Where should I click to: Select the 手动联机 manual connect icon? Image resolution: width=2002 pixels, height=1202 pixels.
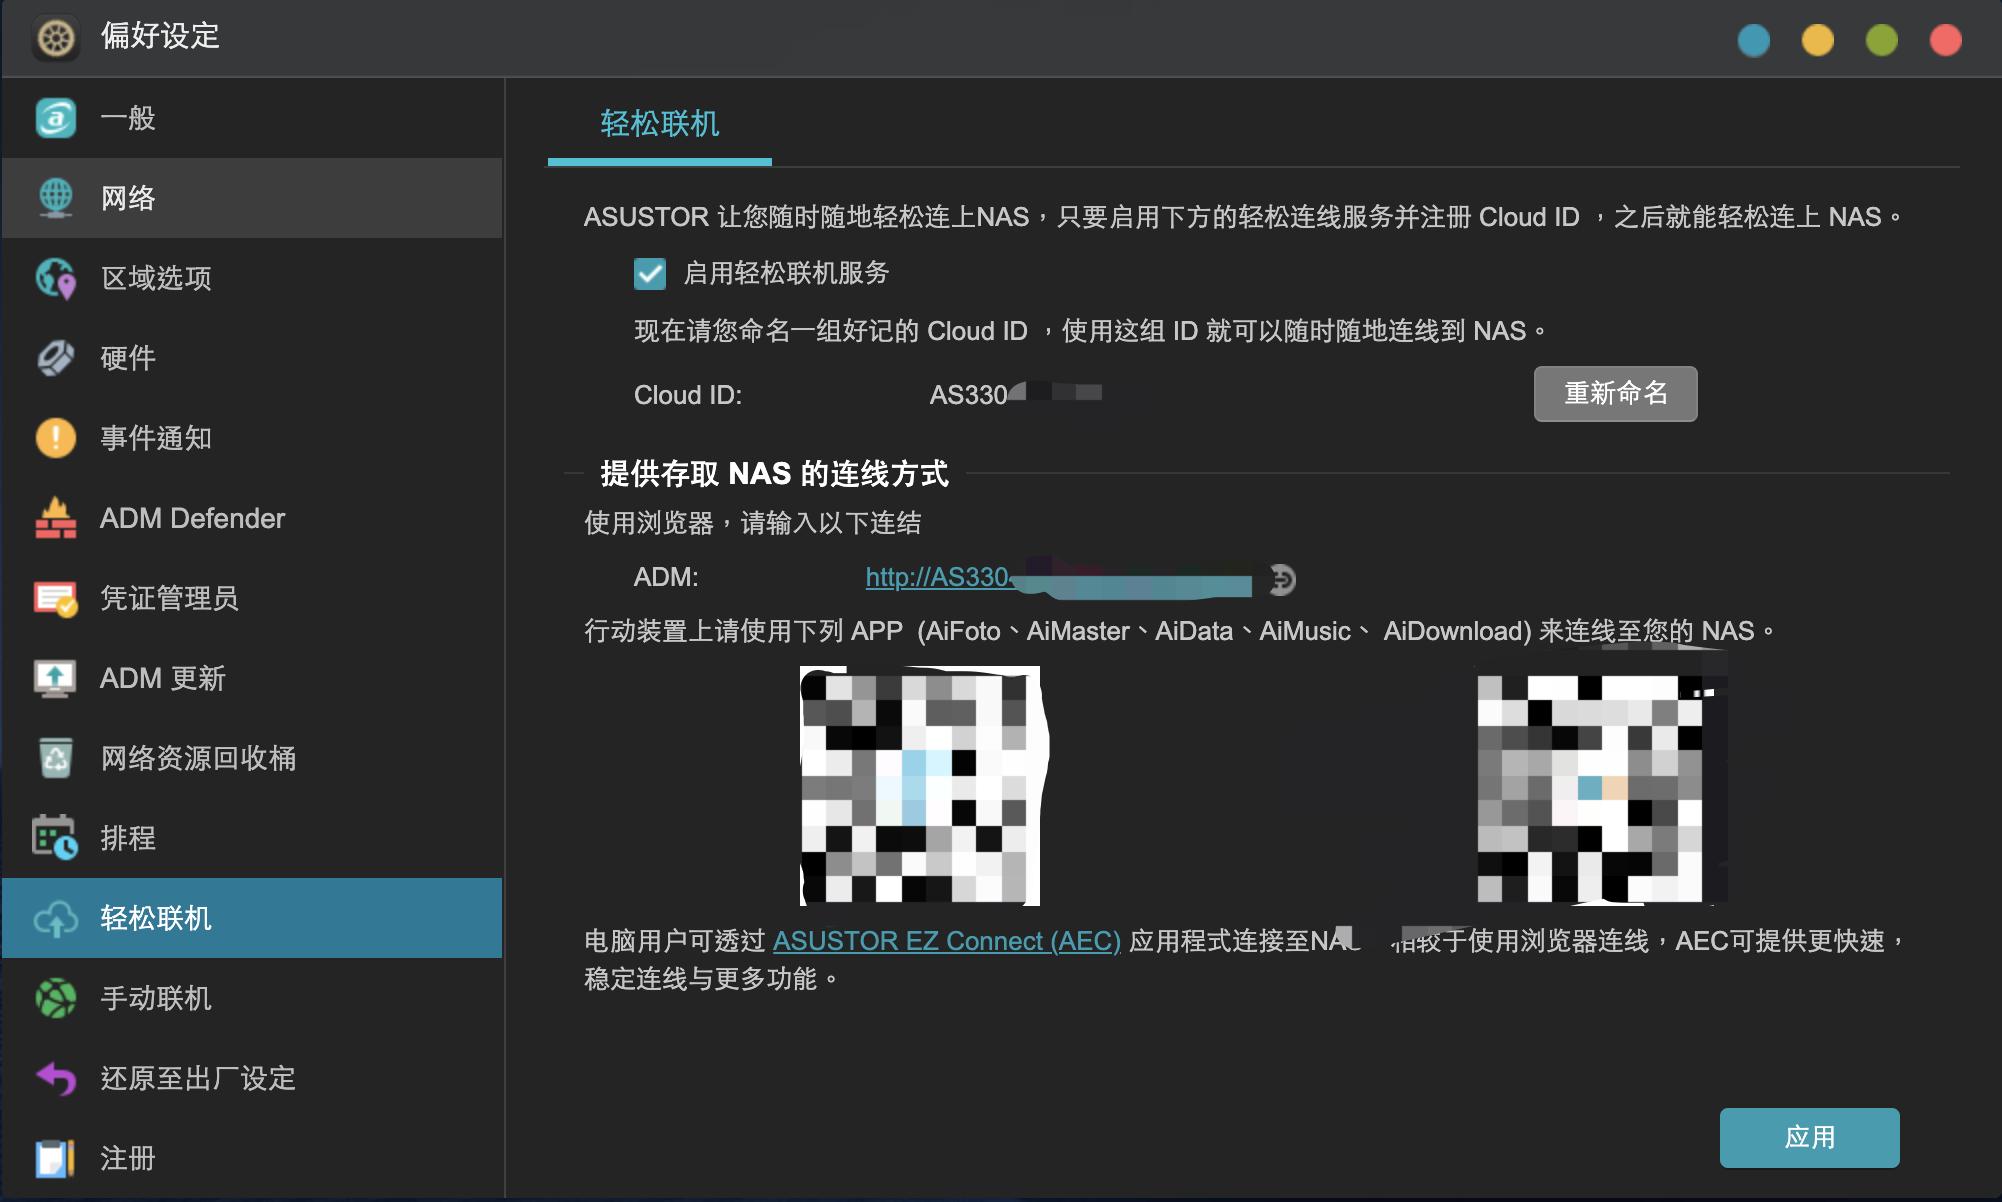click(x=57, y=998)
